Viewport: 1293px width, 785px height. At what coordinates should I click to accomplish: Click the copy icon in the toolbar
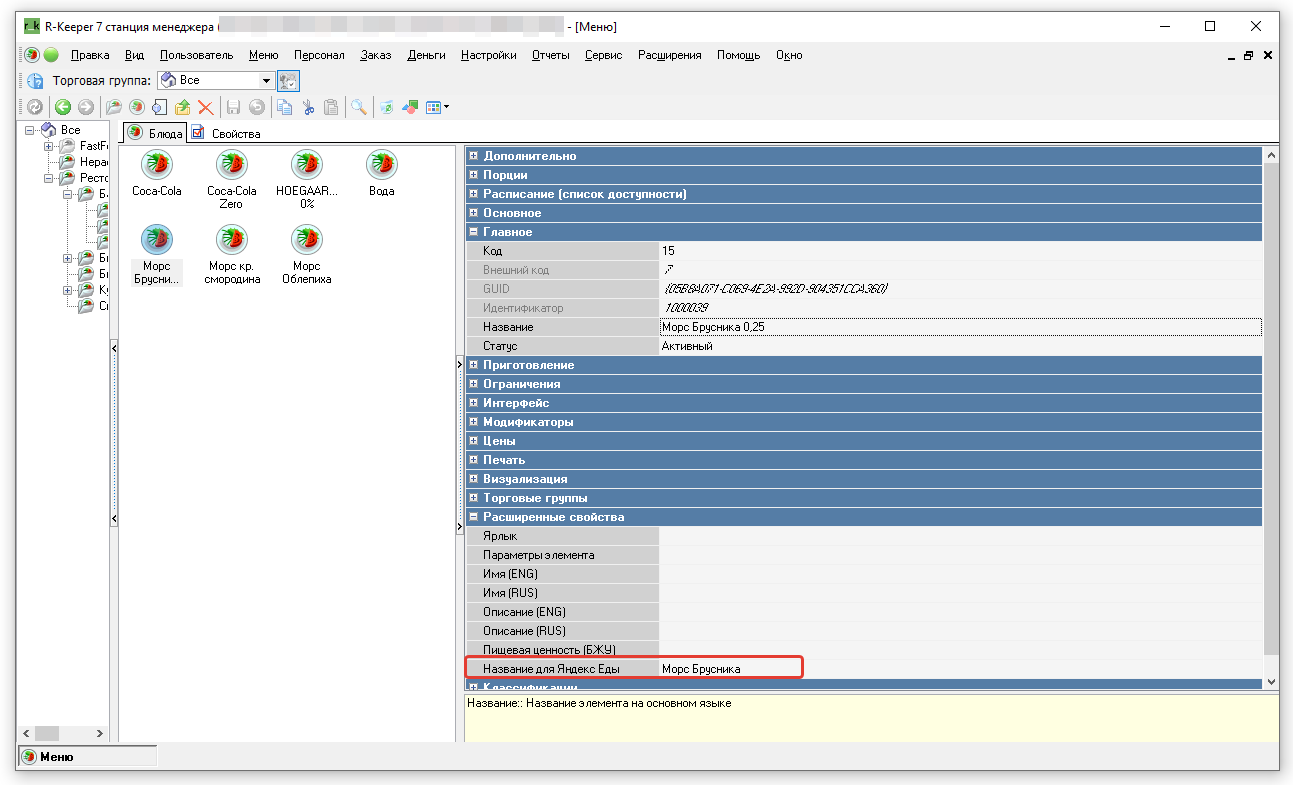tap(285, 107)
